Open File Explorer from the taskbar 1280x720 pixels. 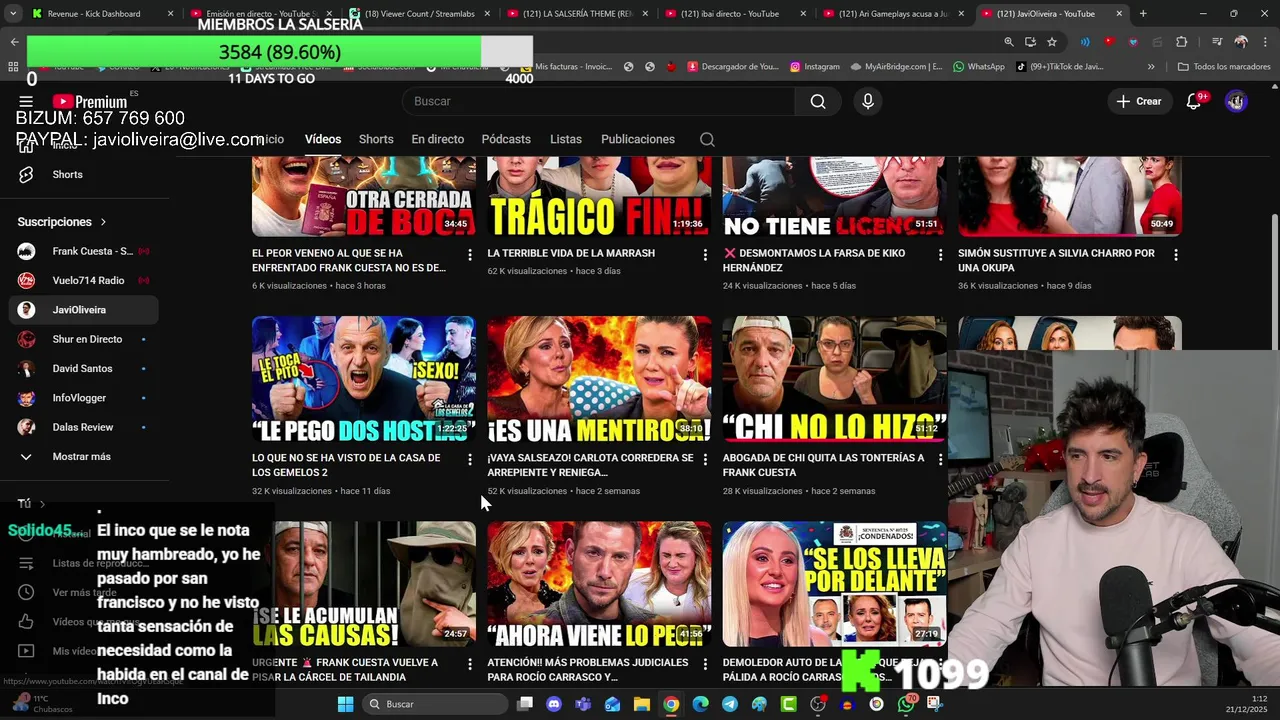coord(642,704)
